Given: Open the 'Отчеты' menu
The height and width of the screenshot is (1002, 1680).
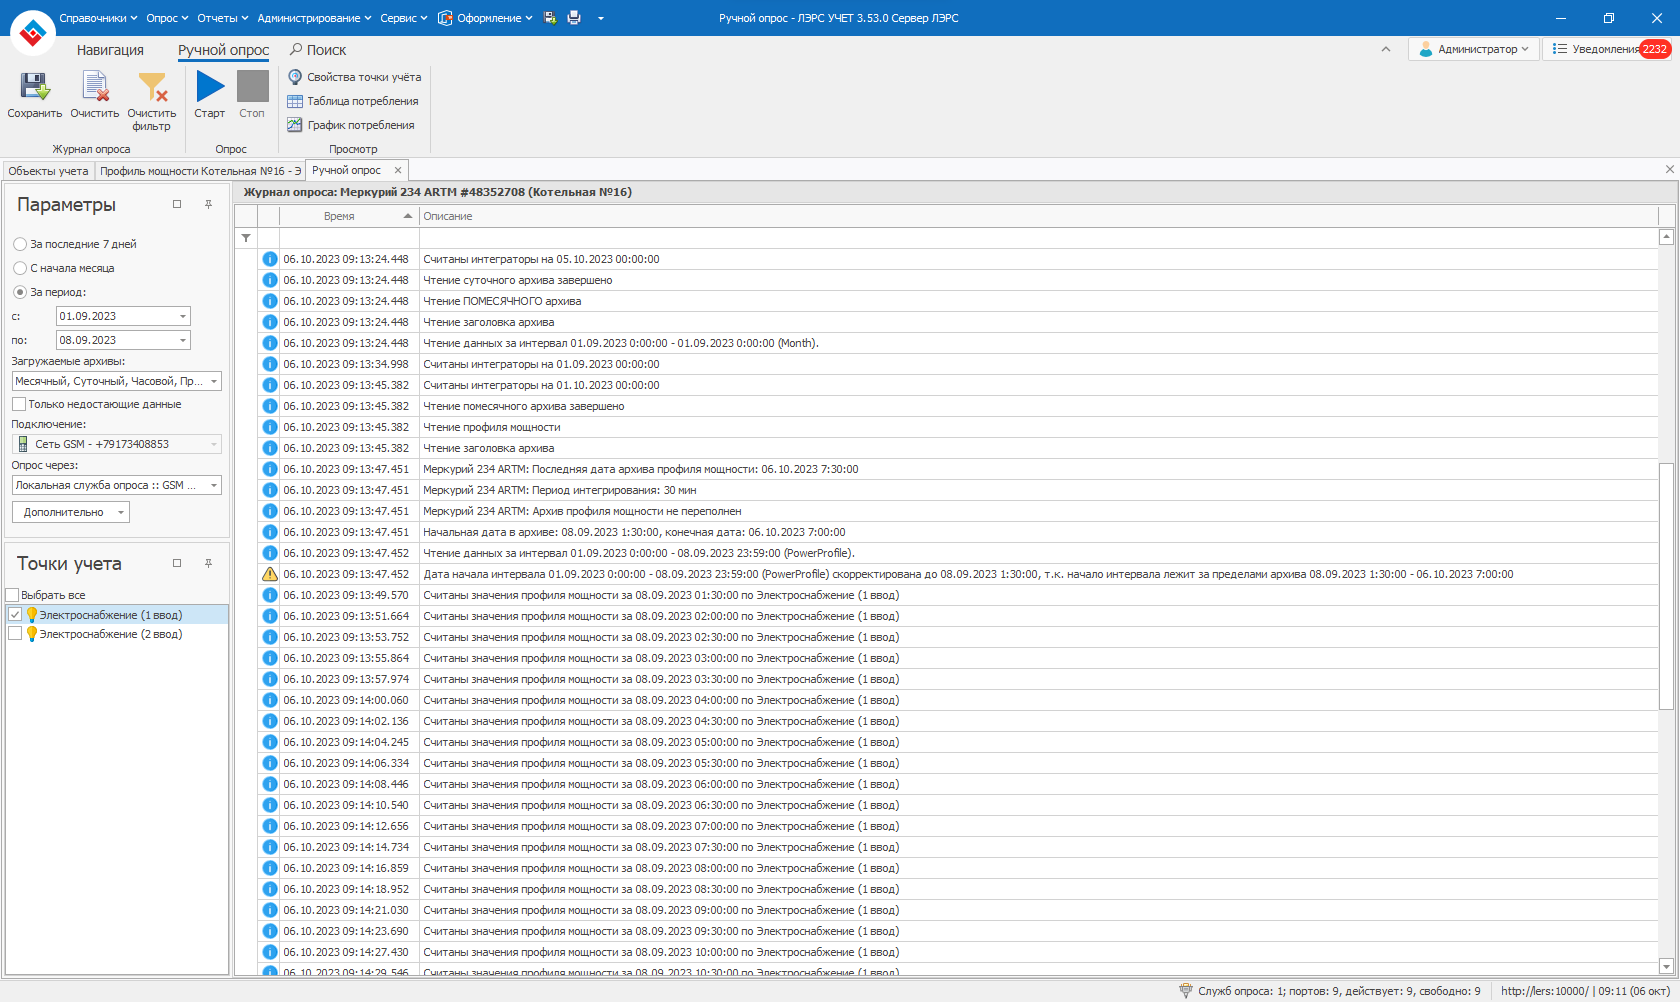Looking at the screenshot, I should (222, 18).
